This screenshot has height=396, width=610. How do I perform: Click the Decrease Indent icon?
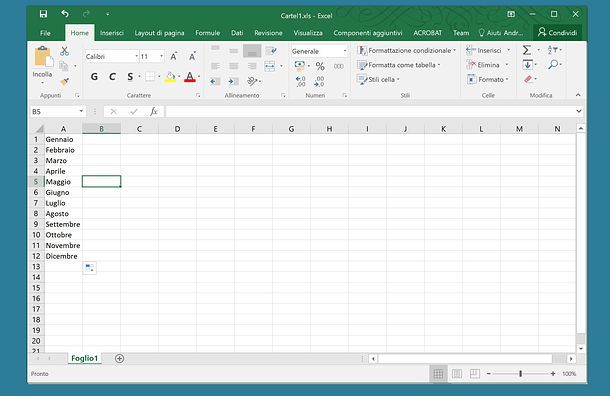215,81
